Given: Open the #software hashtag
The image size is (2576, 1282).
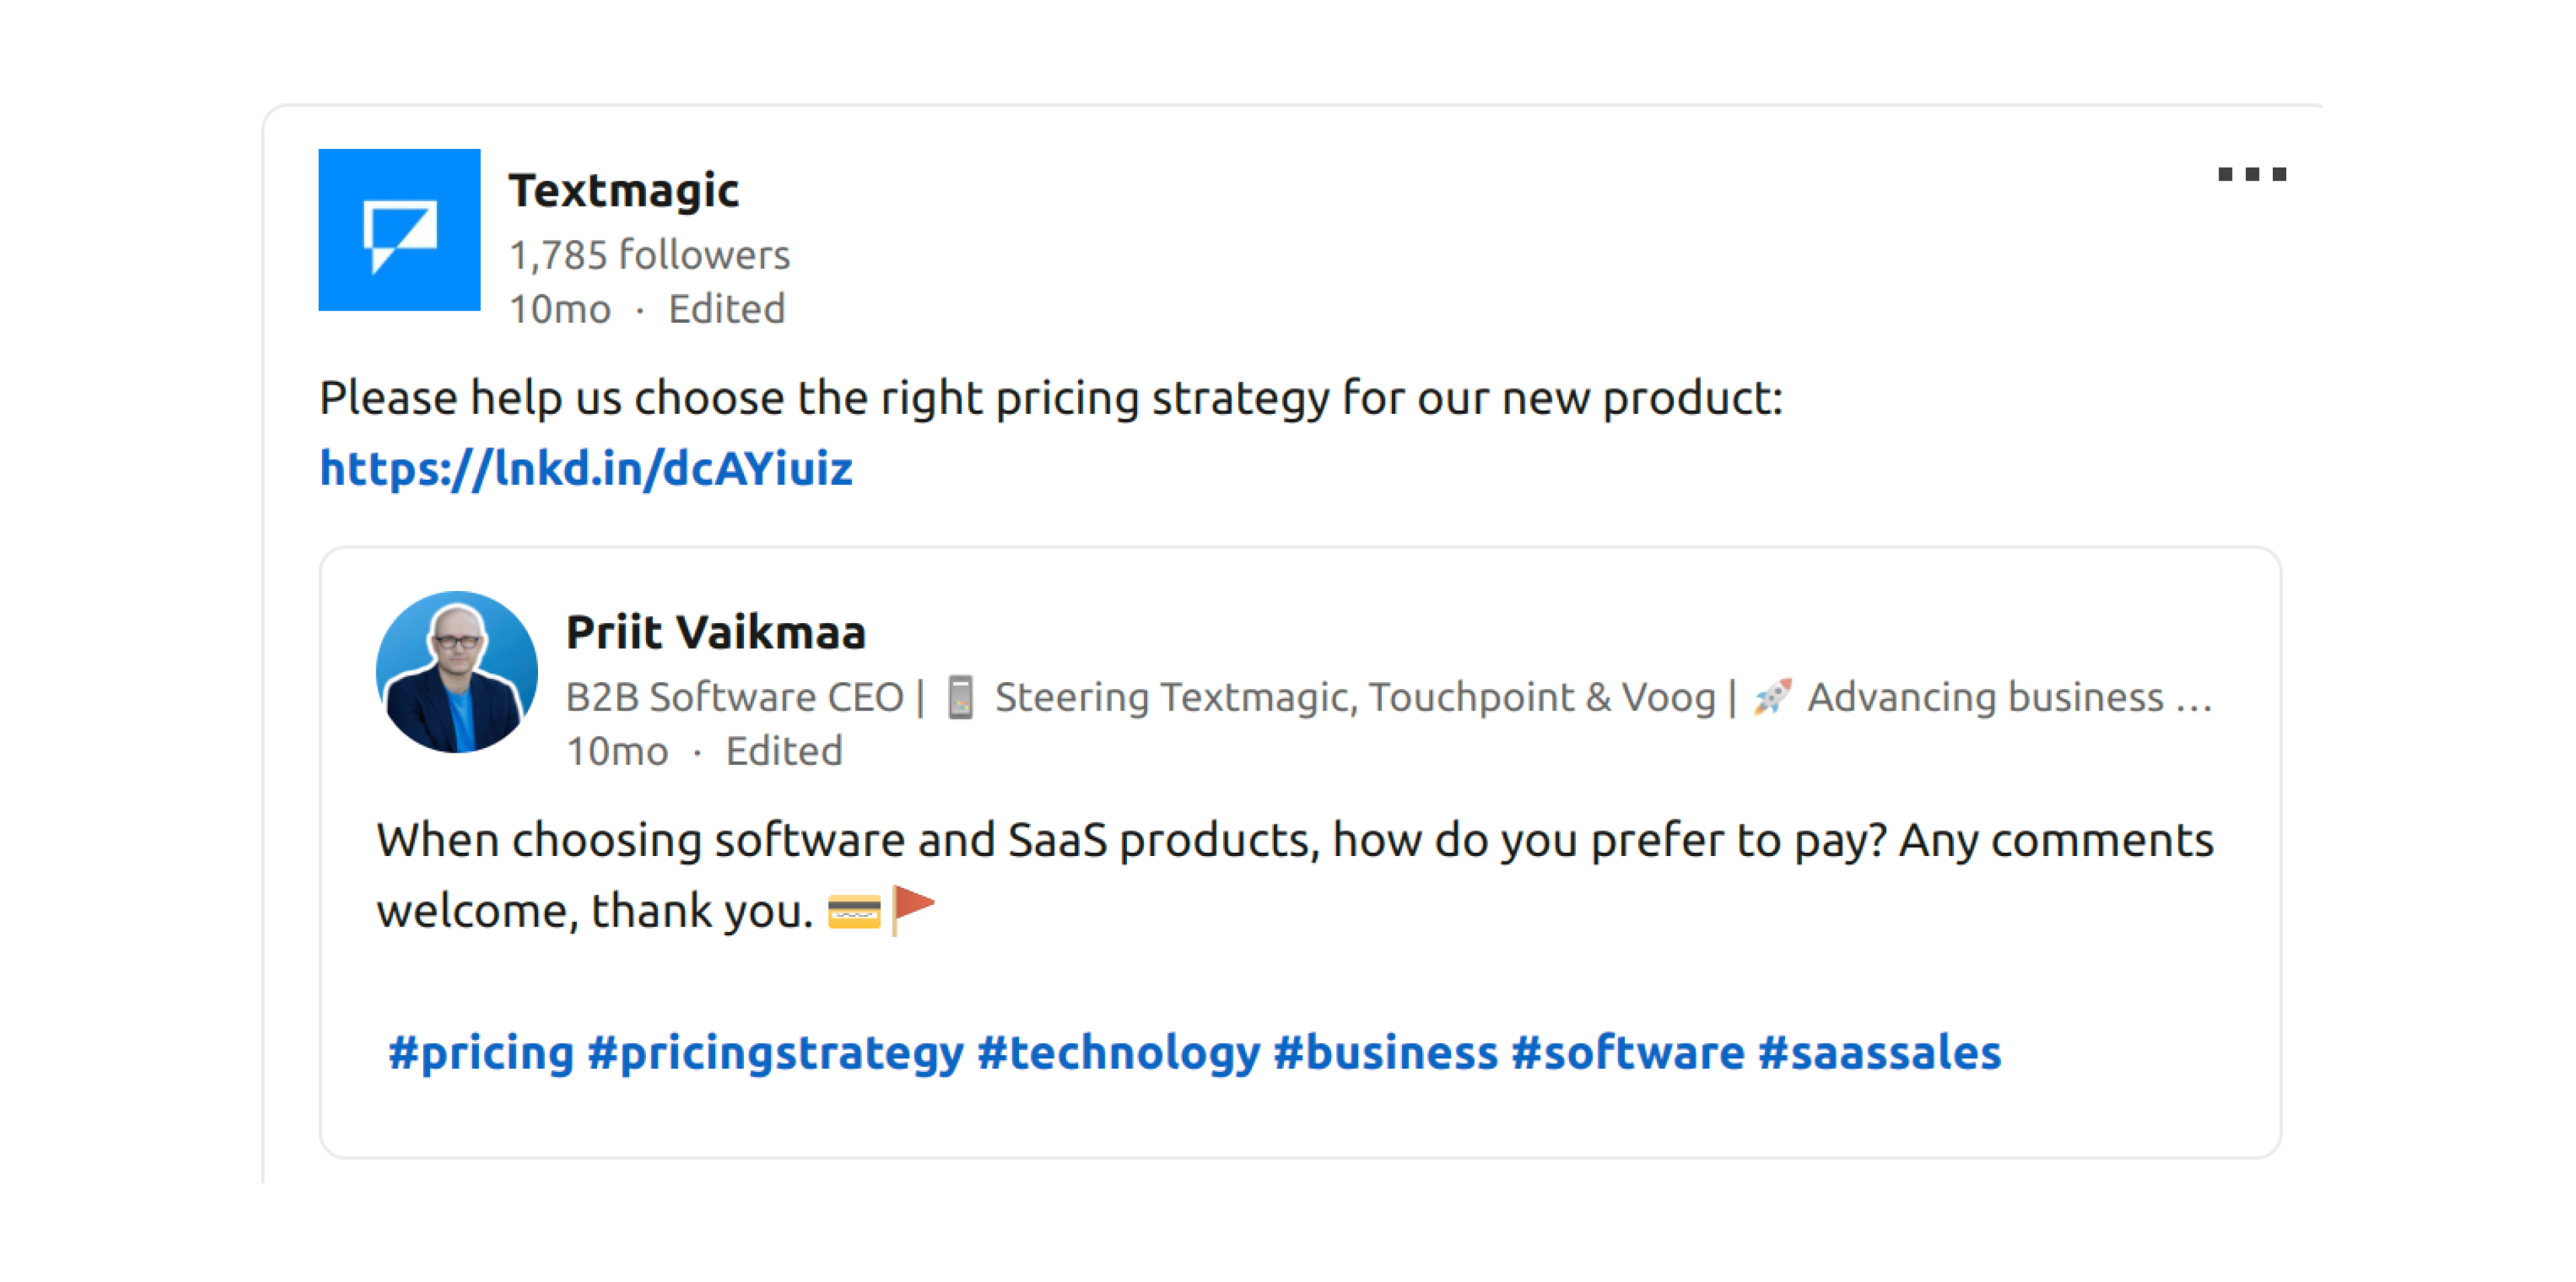Looking at the screenshot, I should point(1628,1051).
